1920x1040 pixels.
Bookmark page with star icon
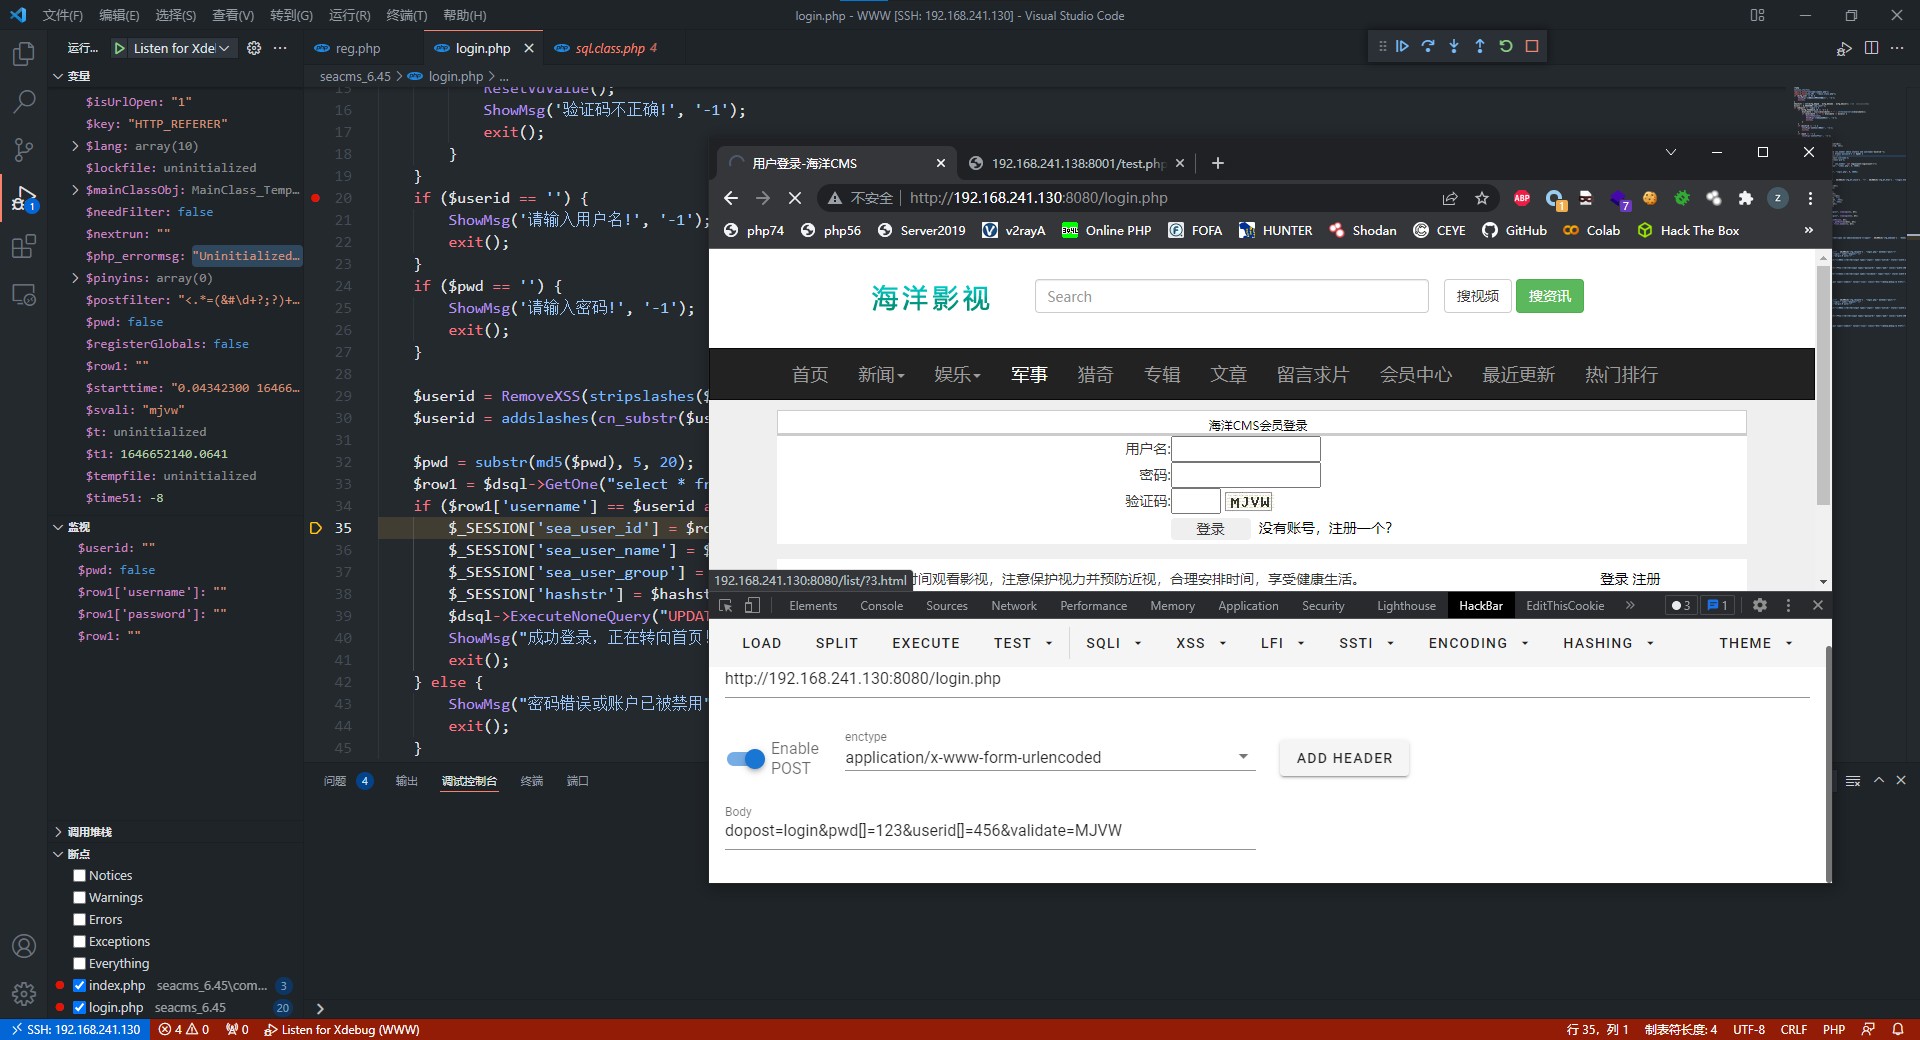click(1482, 198)
